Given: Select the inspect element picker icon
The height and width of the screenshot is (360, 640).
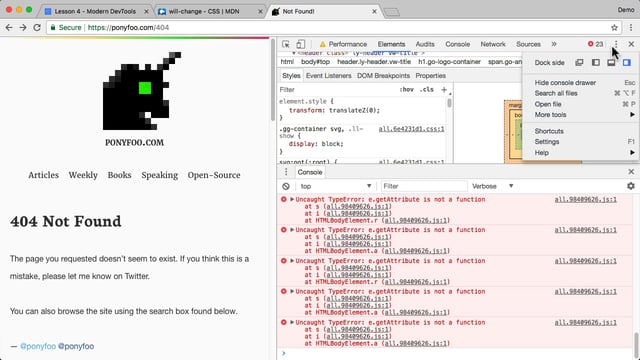Looking at the screenshot, I should pyautogui.click(x=286, y=44).
